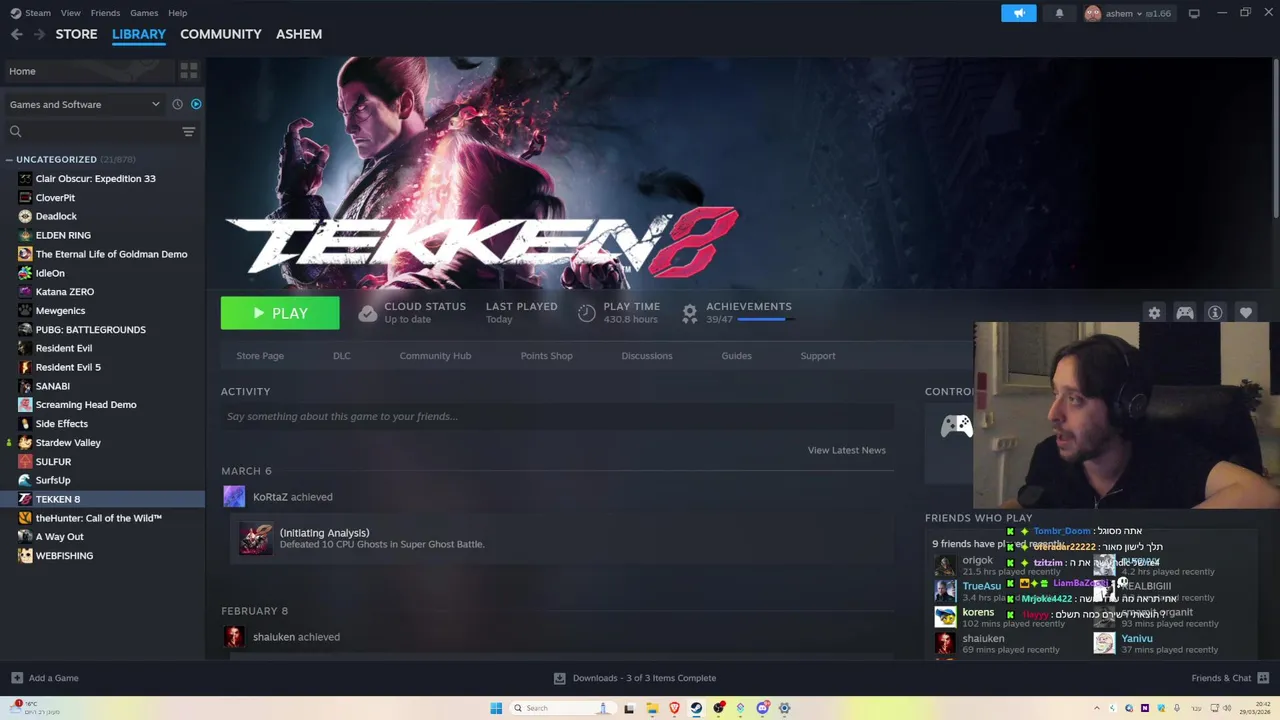The width and height of the screenshot is (1280, 720).
Task: Open Discord from the taskbar
Action: (x=763, y=708)
